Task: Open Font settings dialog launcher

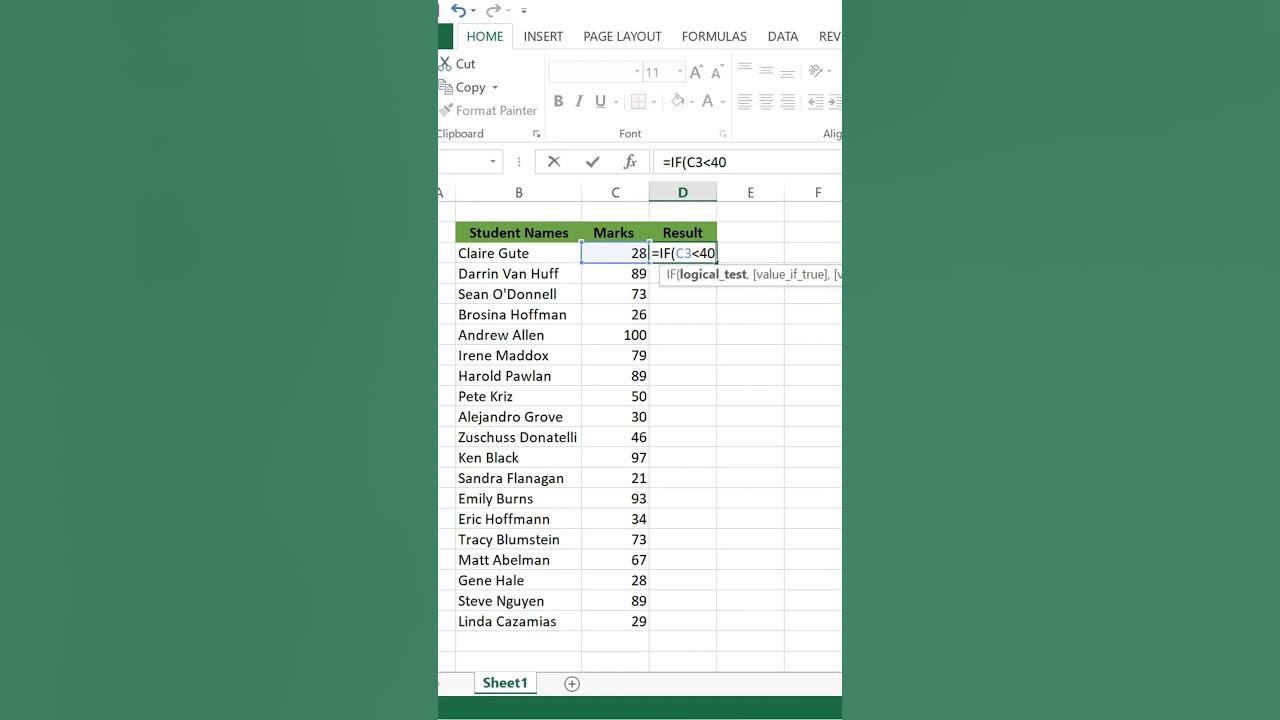Action: click(x=723, y=134)
